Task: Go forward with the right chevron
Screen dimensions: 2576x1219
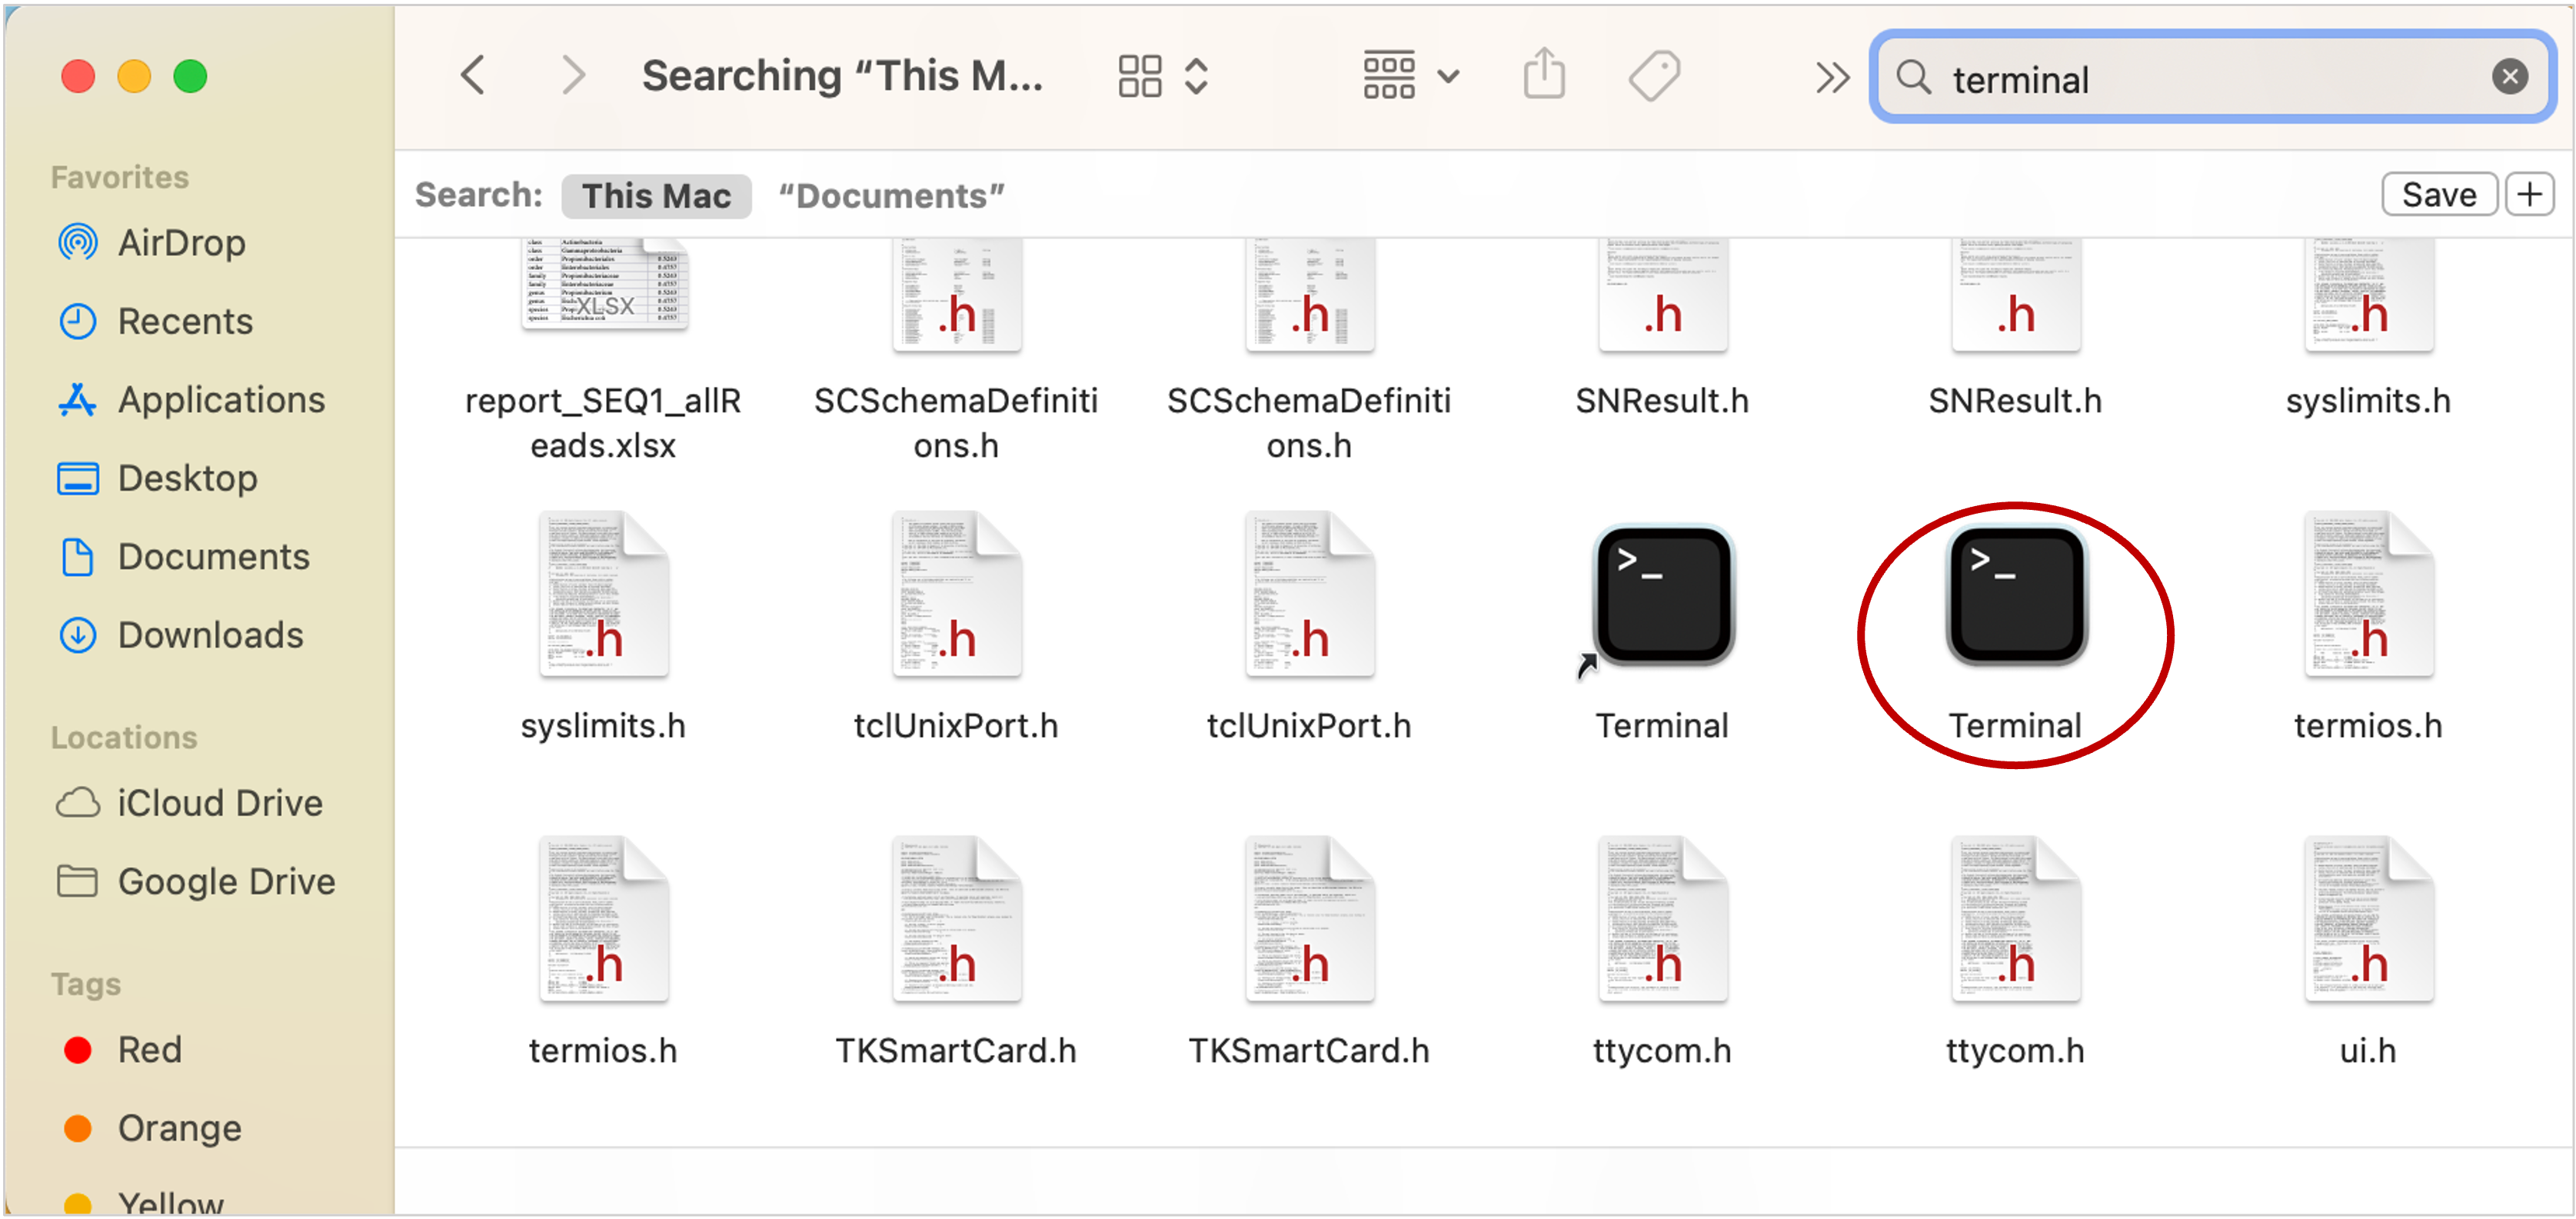Action: [x=573, y=76]
